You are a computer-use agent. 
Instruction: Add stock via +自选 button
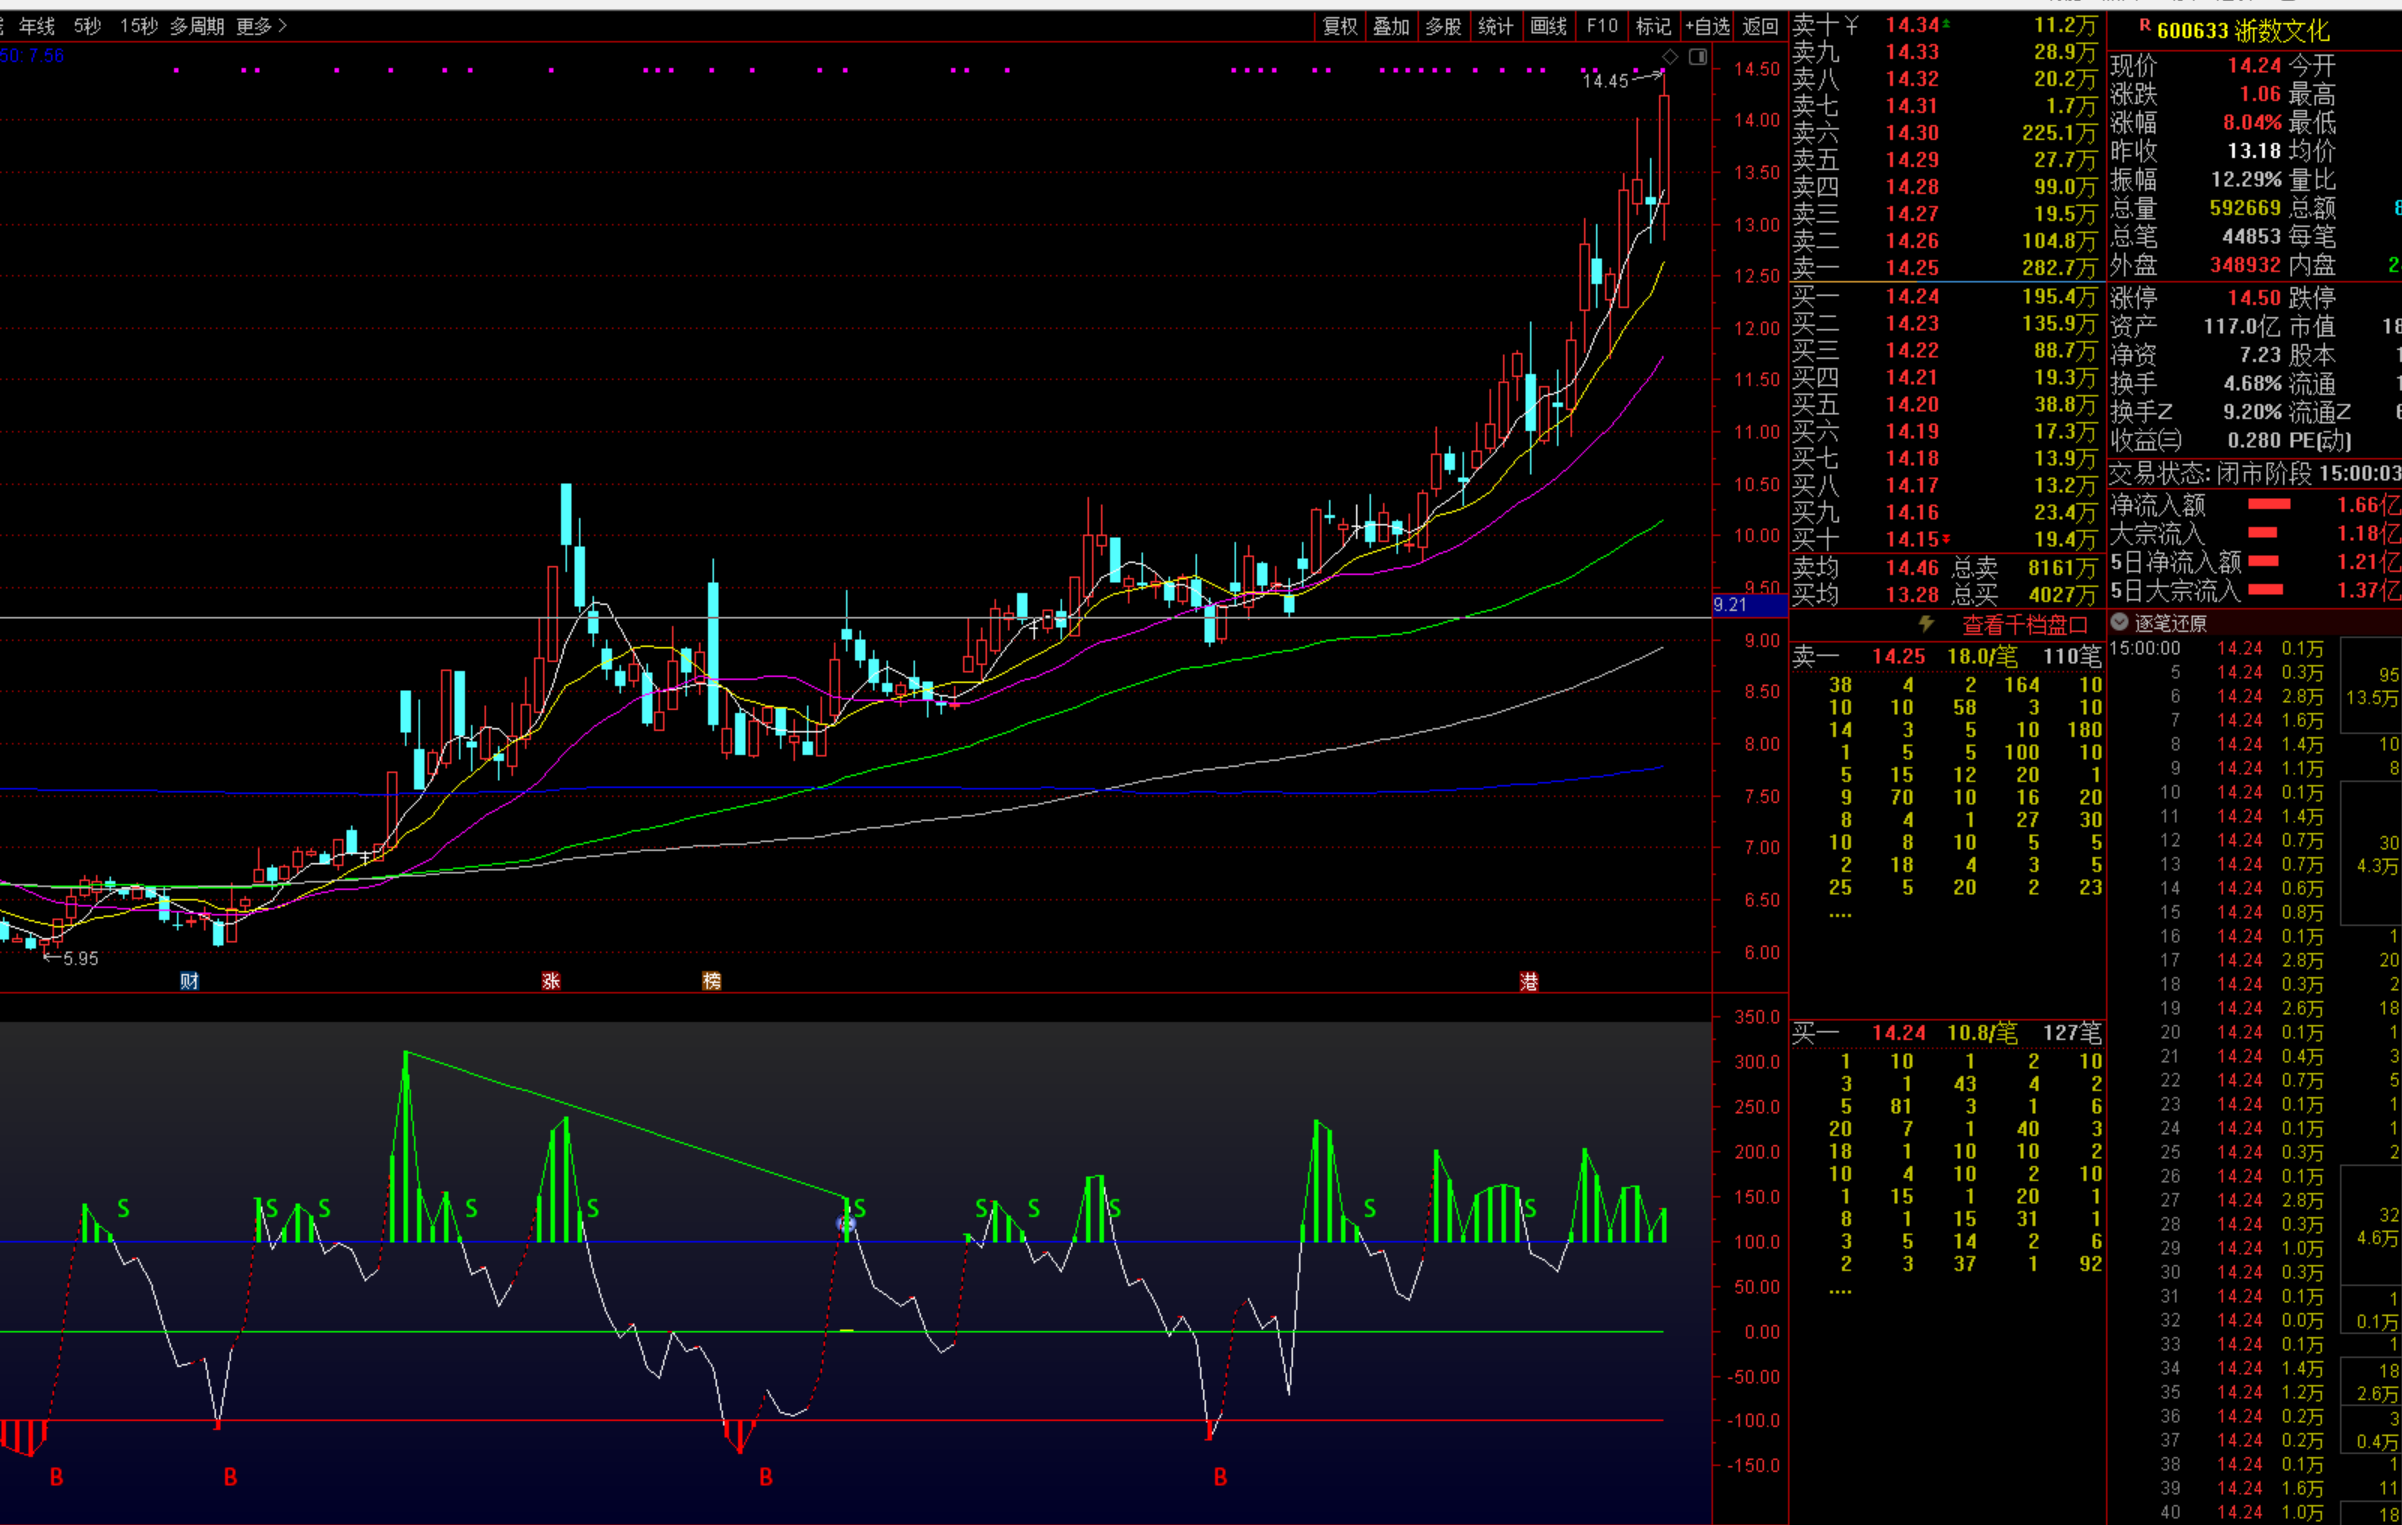pyautogui.click(x=1707, y=27)
